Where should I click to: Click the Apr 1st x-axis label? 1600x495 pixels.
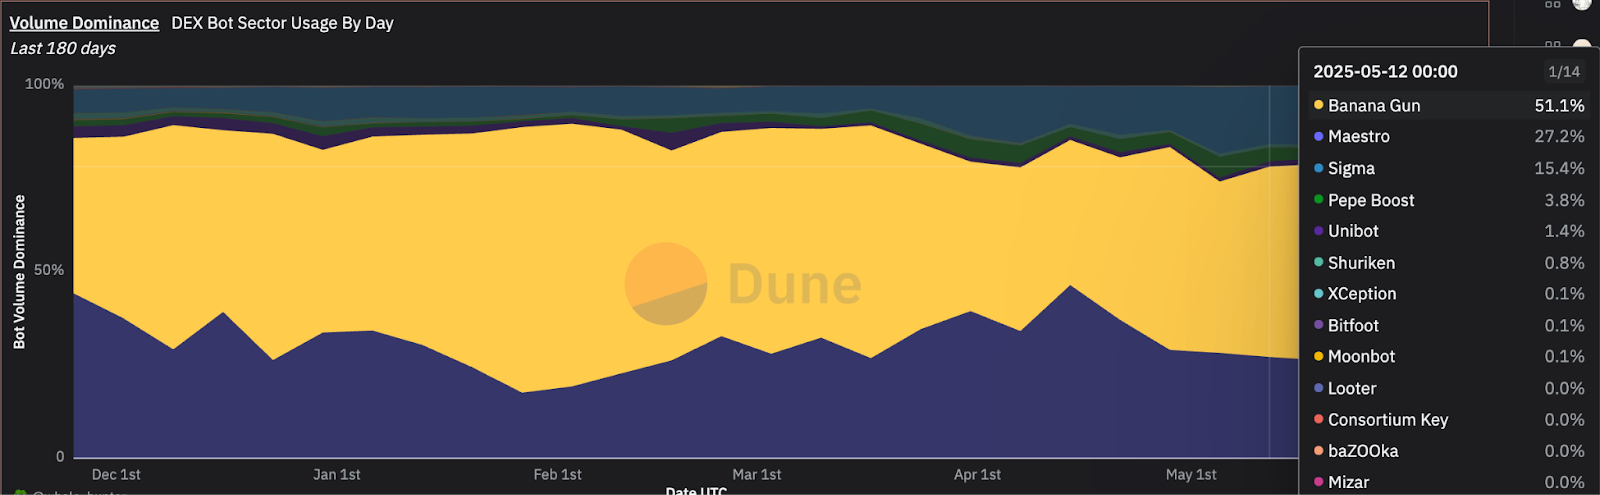[x=977, y=474]
